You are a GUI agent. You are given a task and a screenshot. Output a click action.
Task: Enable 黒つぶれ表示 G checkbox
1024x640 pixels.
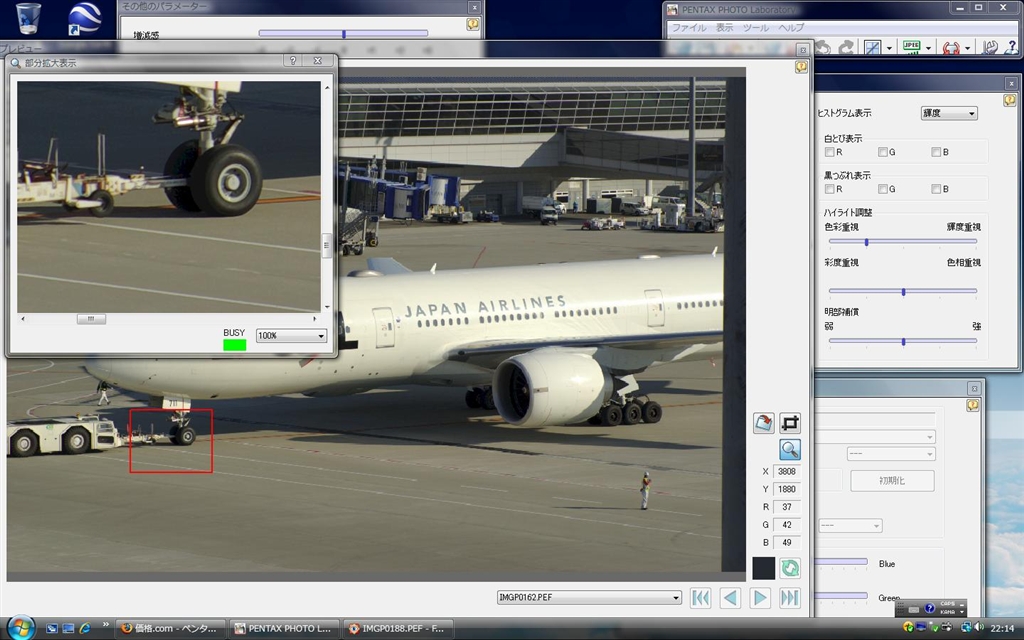point(883,189)
